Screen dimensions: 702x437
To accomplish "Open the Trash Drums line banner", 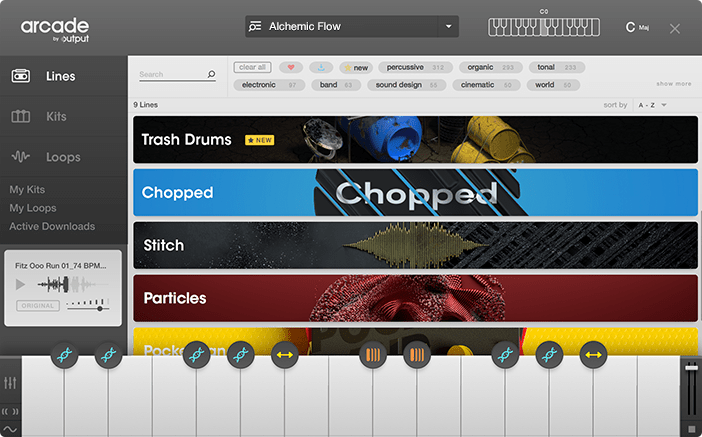I will (415, 140).
